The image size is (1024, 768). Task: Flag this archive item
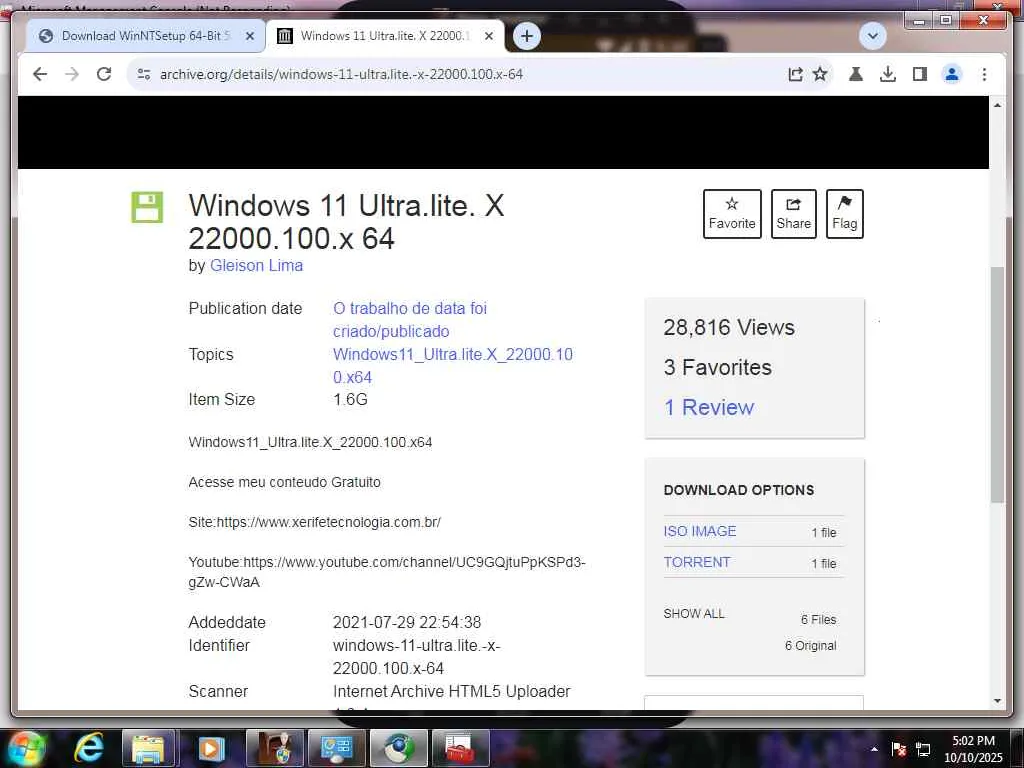pos(844,214)
